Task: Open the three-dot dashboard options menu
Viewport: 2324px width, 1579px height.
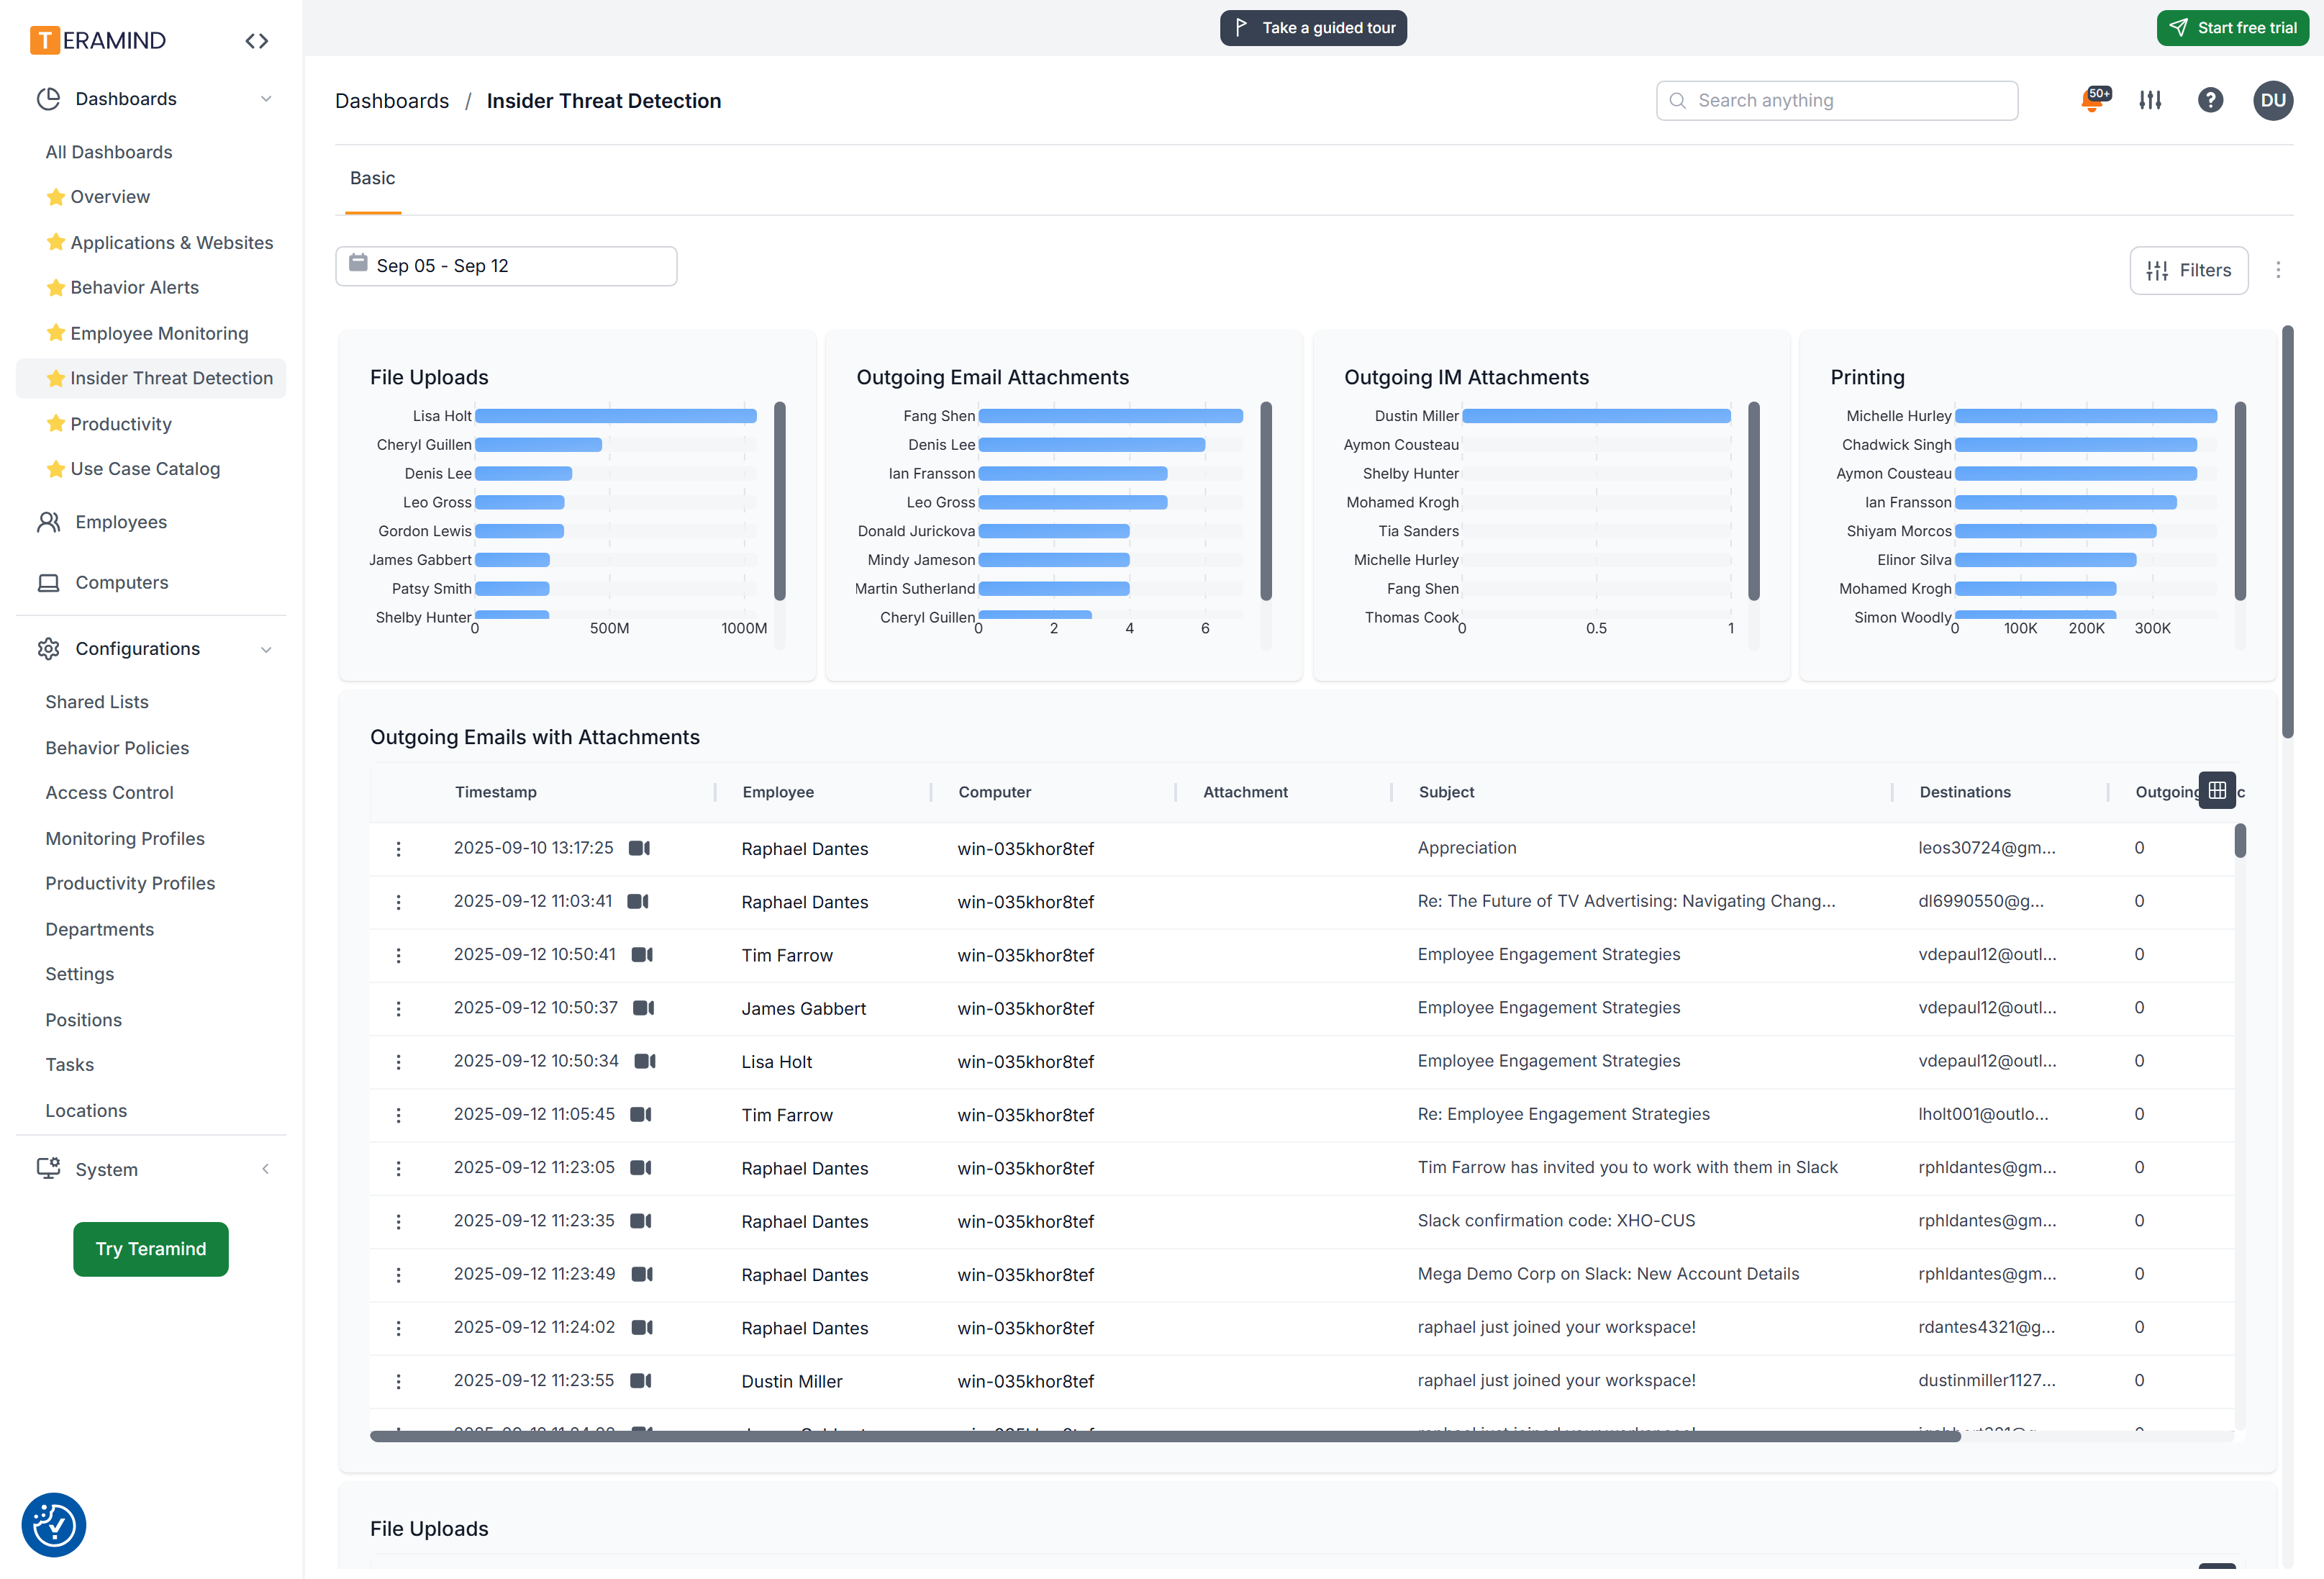Action: point(2278,270)
